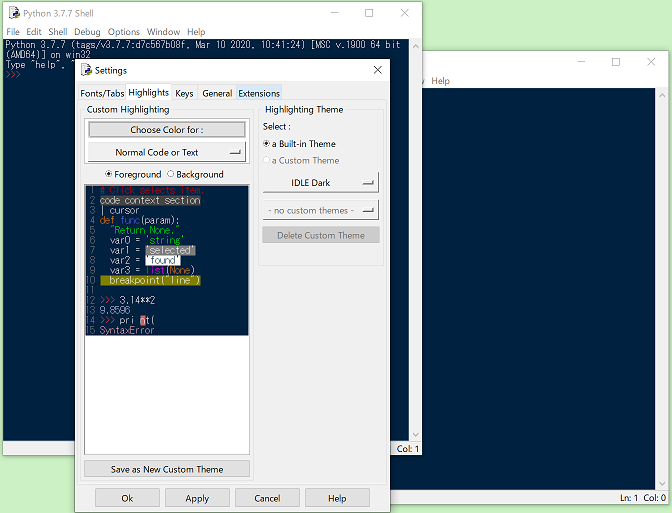
Task: Click the background editor's scrollbar down arrow
Action: [662, 484]
